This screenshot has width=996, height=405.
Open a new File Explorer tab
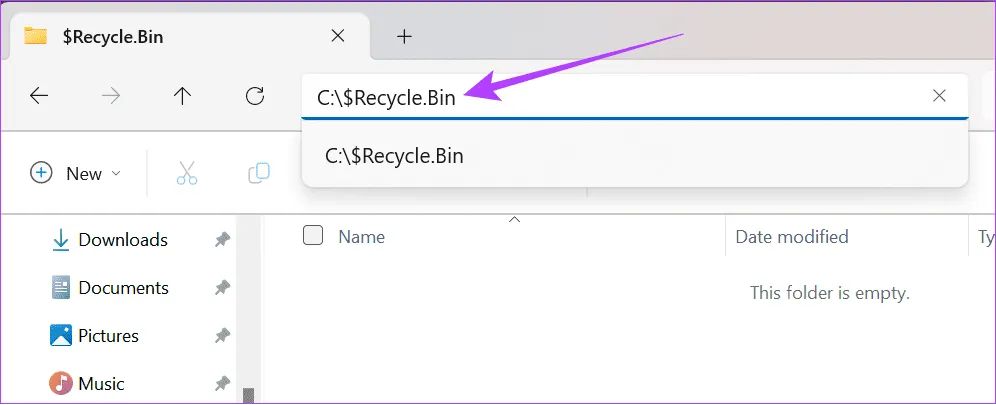[404, 36]
